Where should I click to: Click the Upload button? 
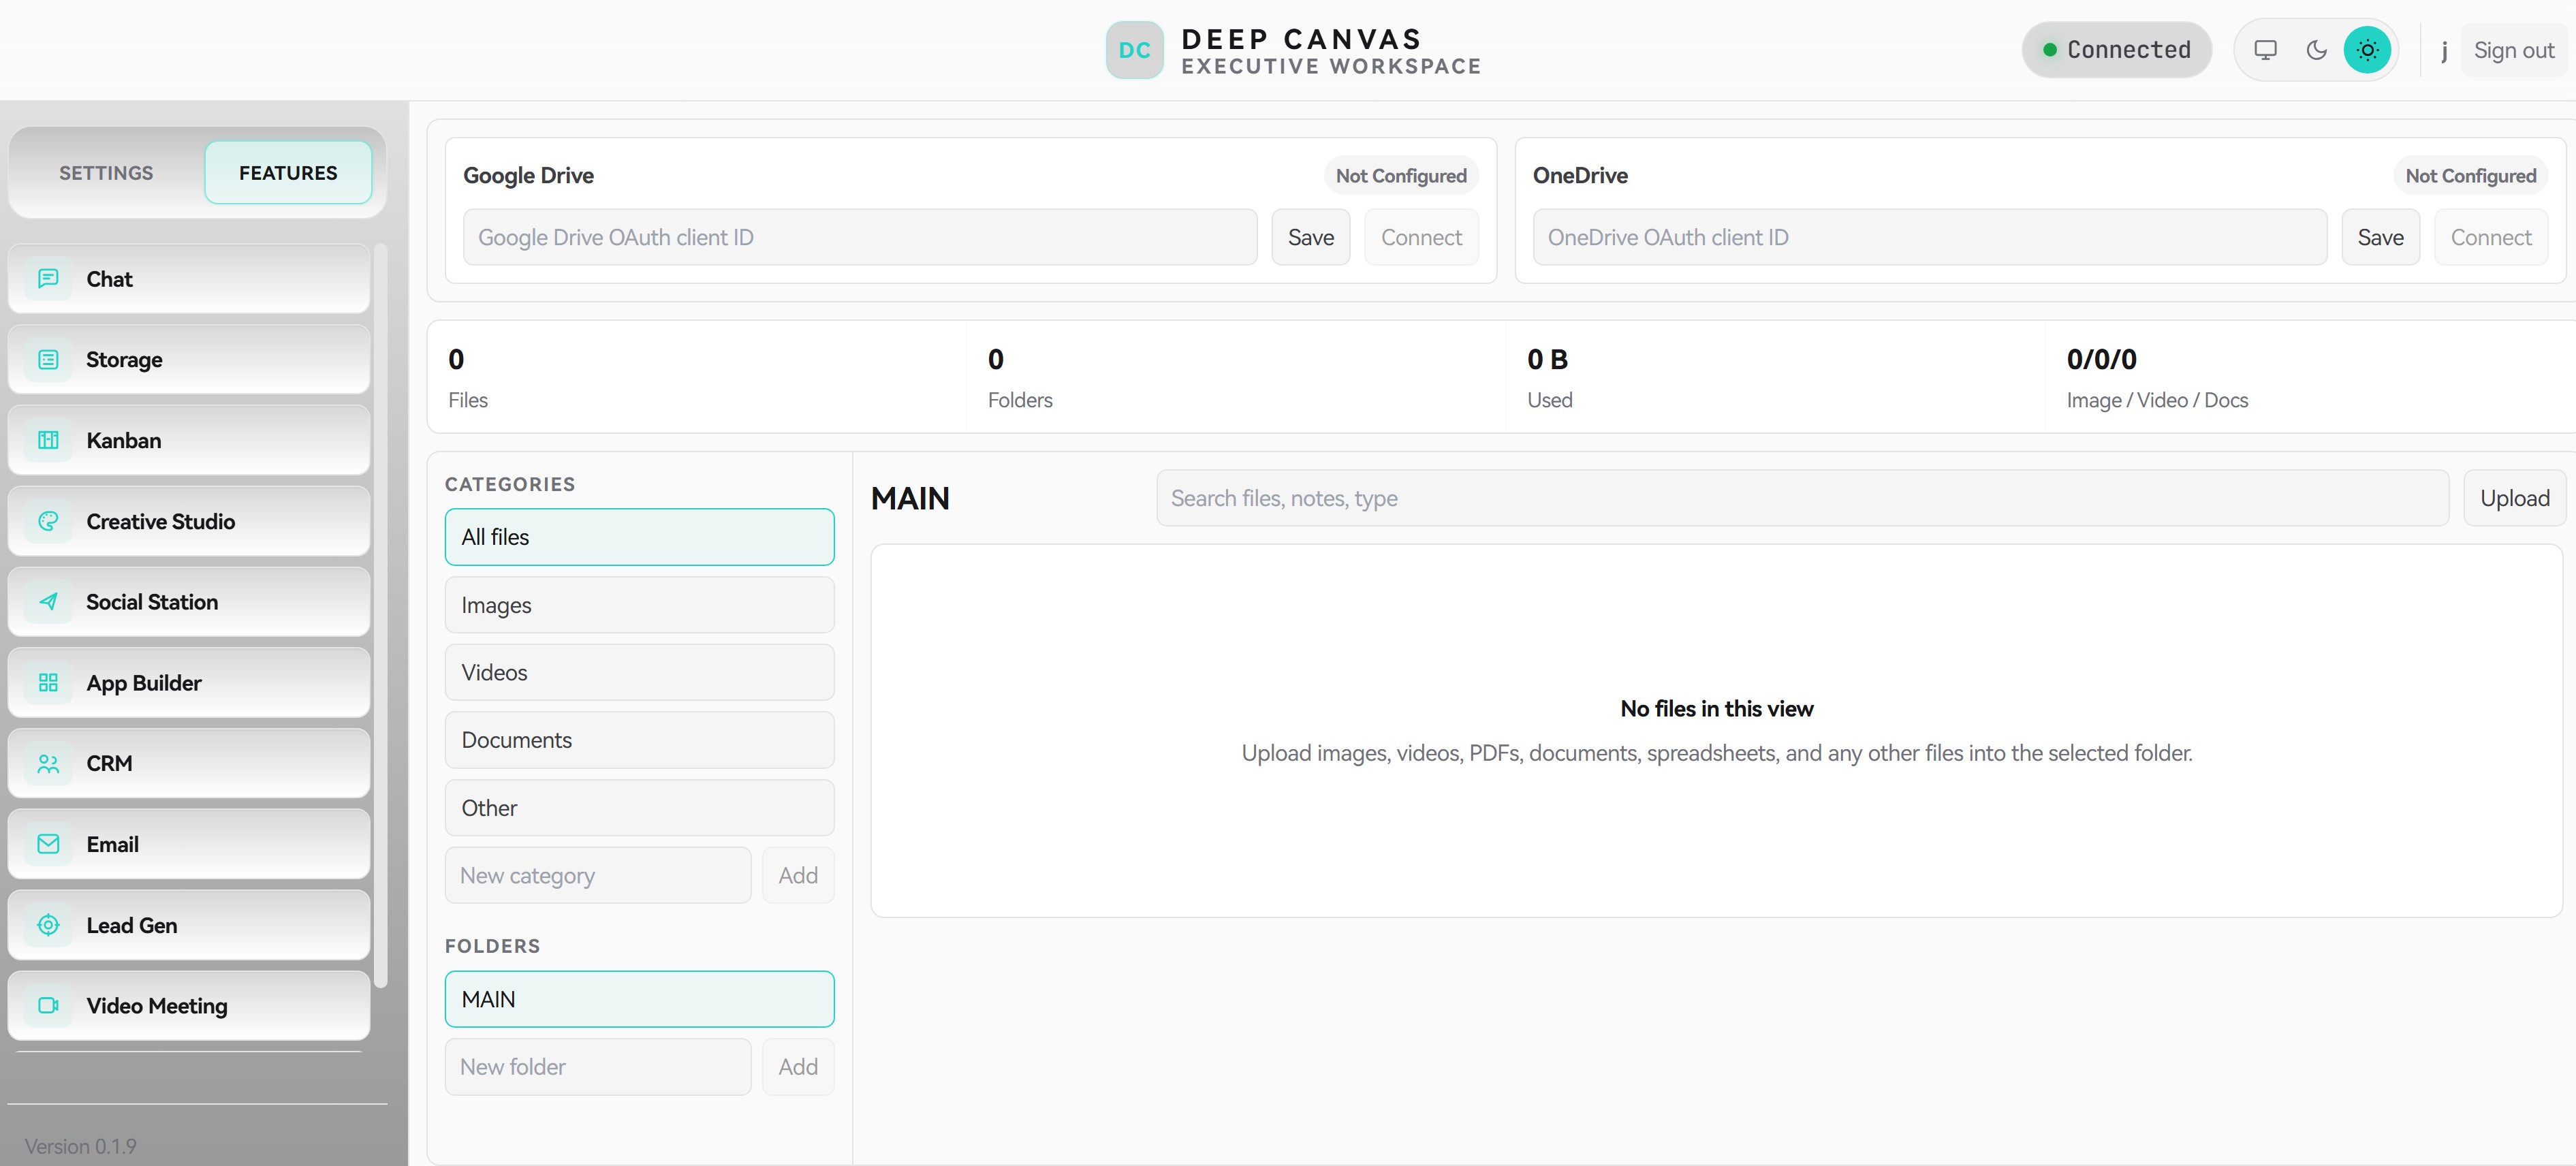point(2514,498)
